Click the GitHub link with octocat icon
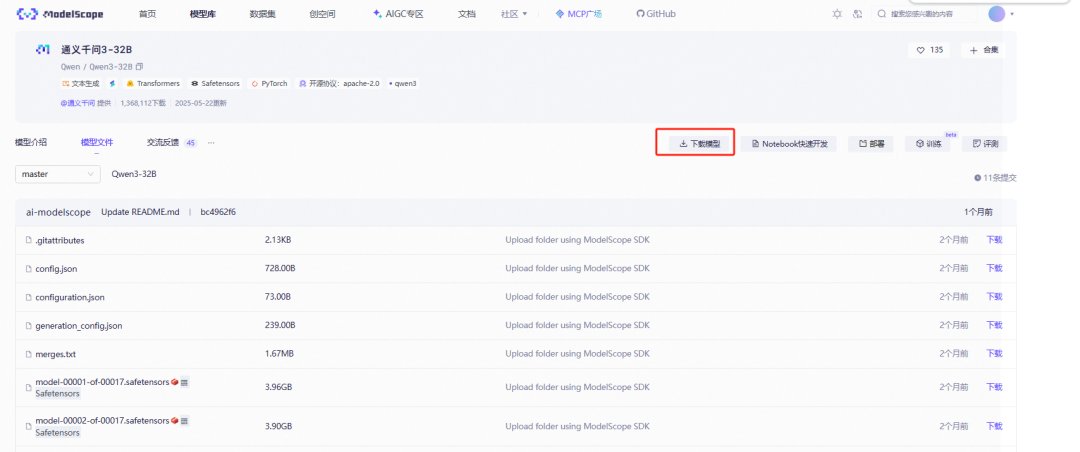Image resolution: width=1080 pixels, height=452 pixels. 655,14
